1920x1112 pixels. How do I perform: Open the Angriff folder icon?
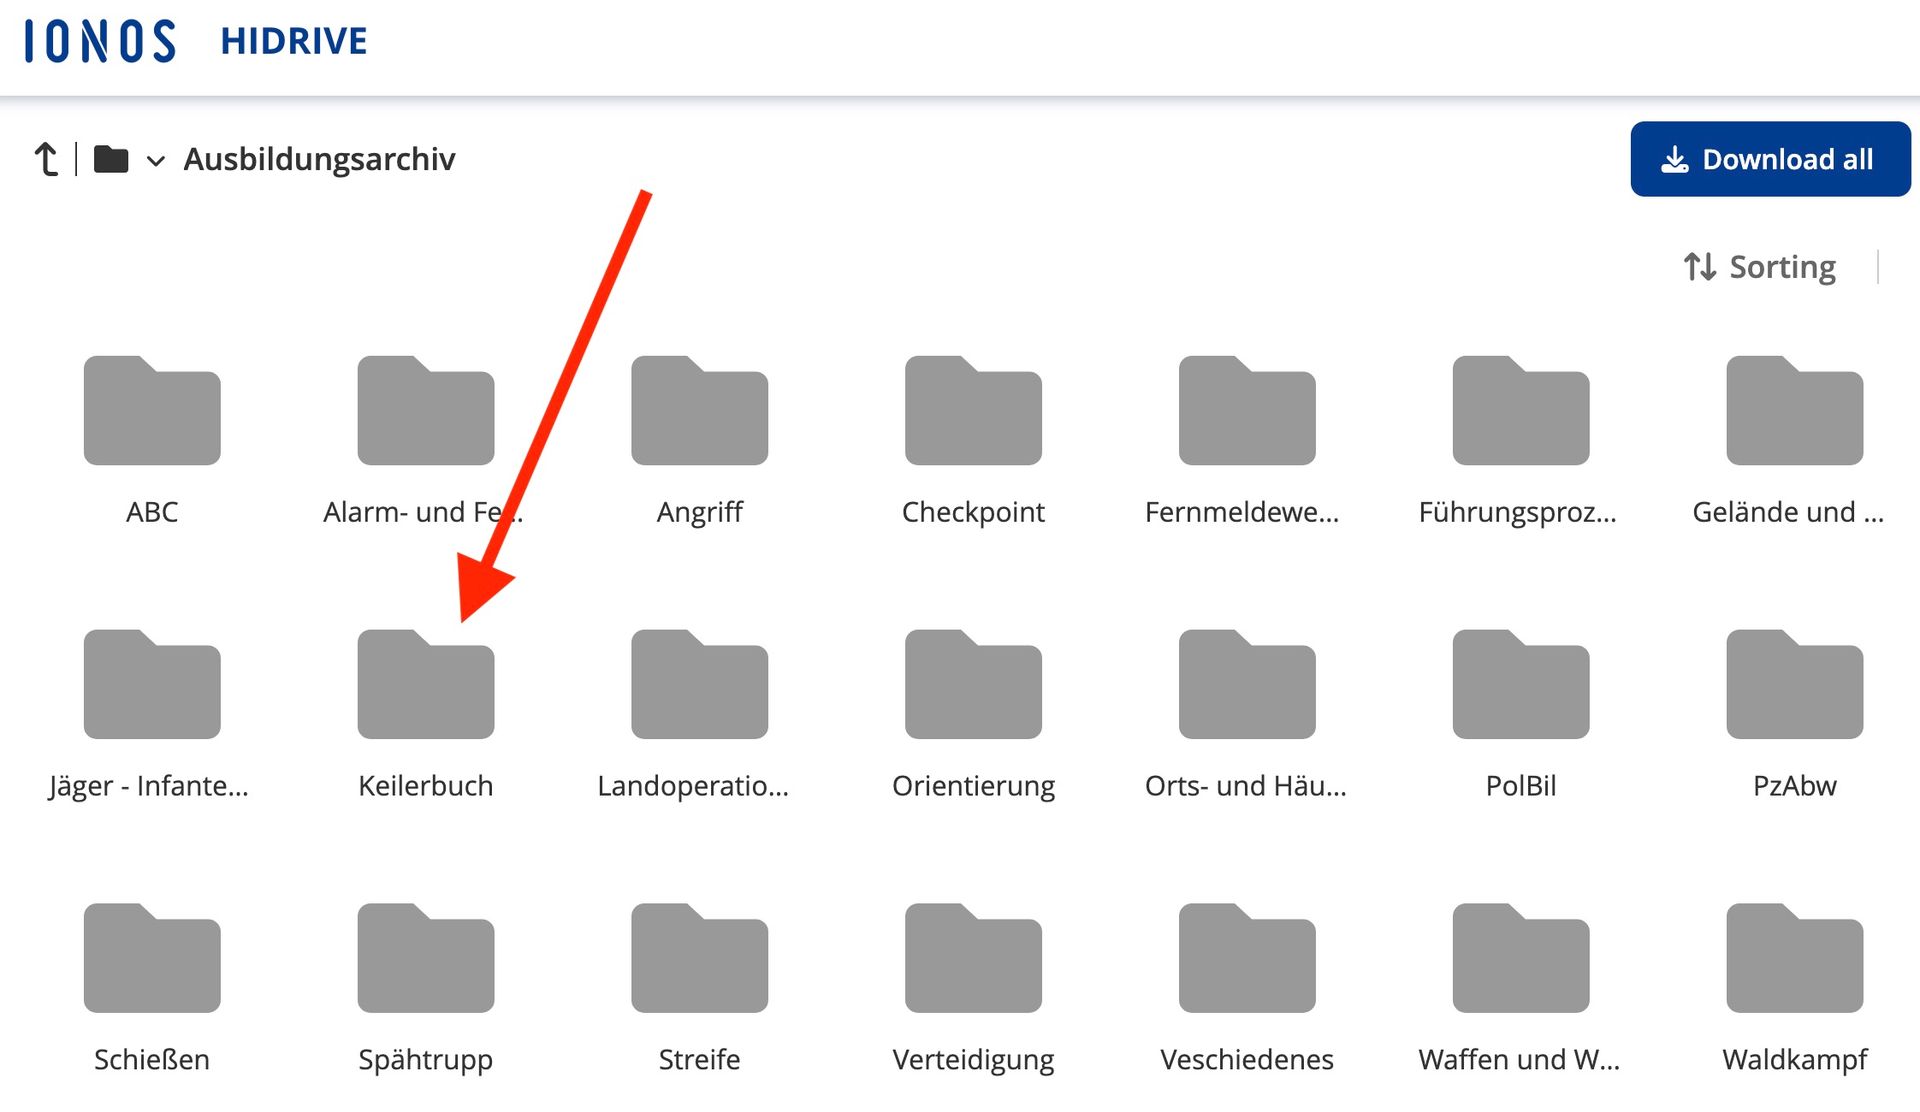699,412
